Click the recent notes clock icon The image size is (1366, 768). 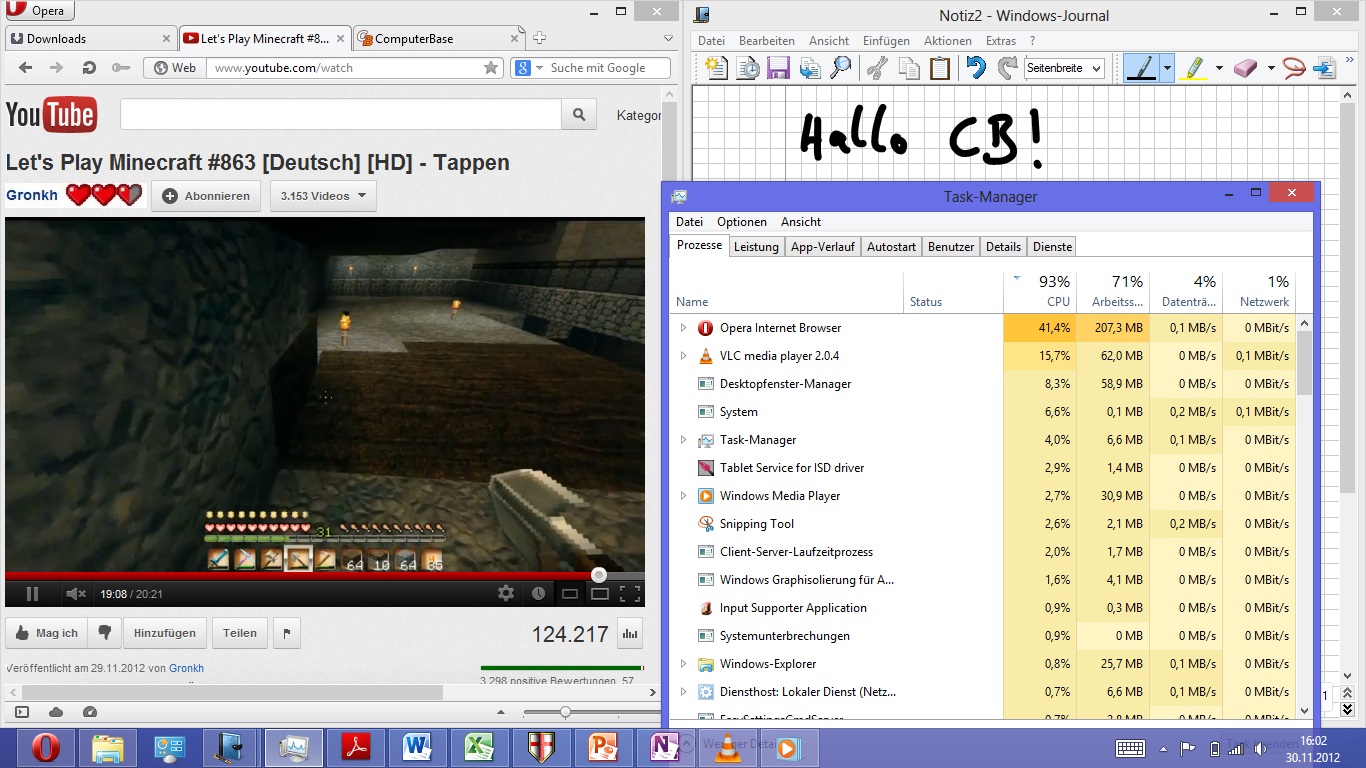[x=747, y=68]
